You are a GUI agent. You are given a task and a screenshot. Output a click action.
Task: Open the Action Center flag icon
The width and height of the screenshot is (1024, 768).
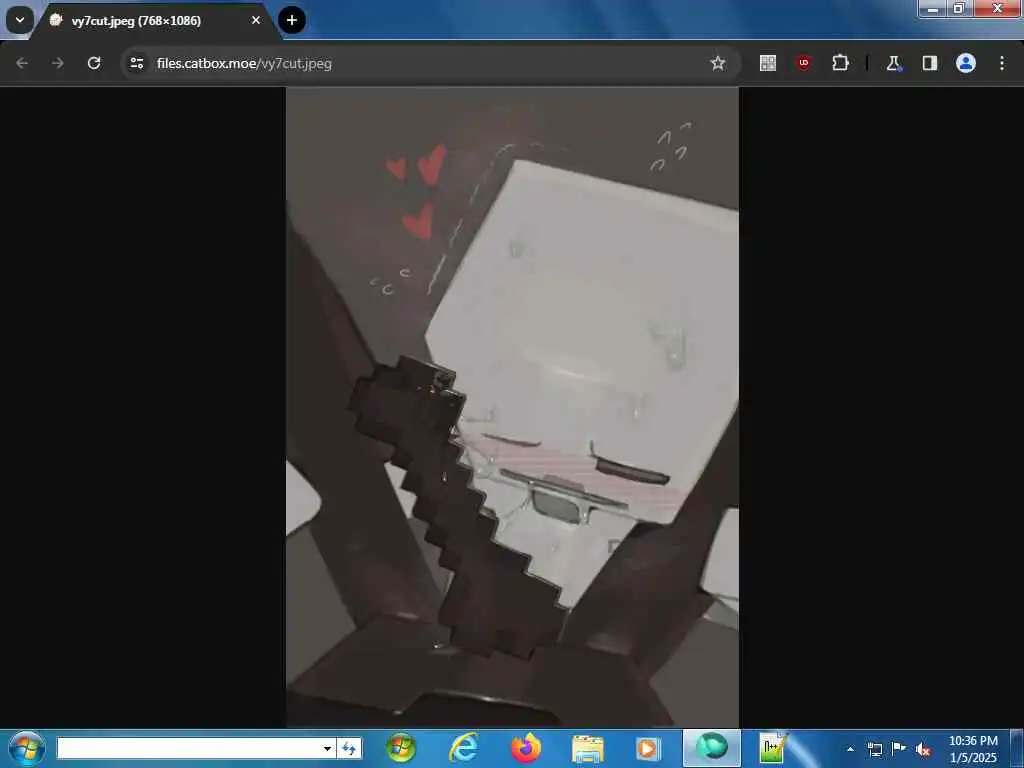(x=899, y=748)
